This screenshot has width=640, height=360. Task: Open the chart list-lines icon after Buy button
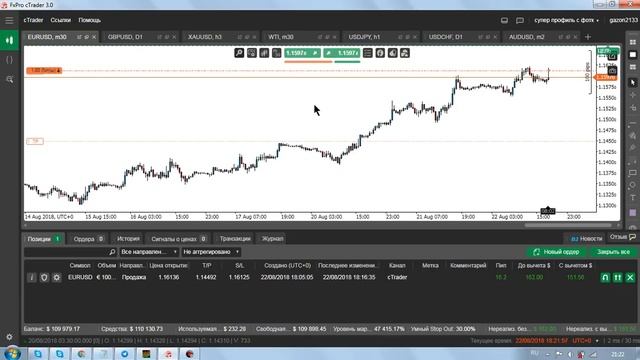[x=368, y=53]
